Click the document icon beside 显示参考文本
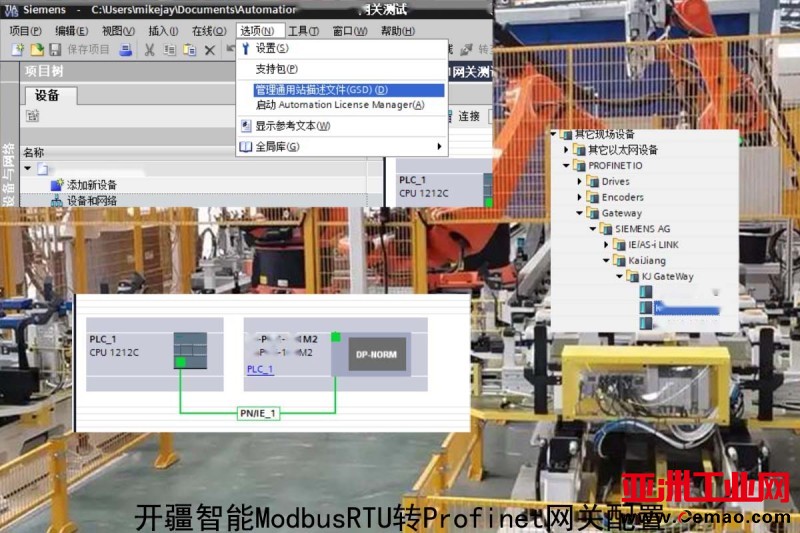This screenshot has height=533, width=800. tap(246, 126)
